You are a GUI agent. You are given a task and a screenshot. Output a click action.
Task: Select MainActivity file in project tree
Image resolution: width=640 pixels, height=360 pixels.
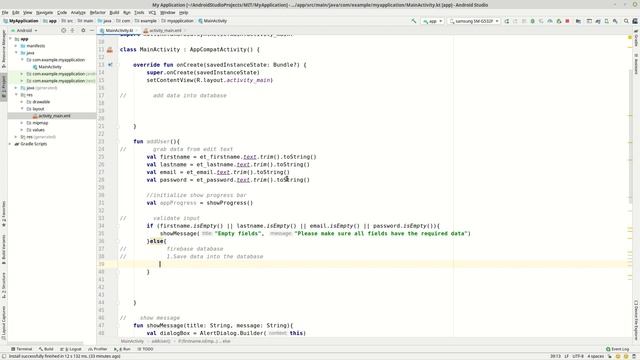50,67
